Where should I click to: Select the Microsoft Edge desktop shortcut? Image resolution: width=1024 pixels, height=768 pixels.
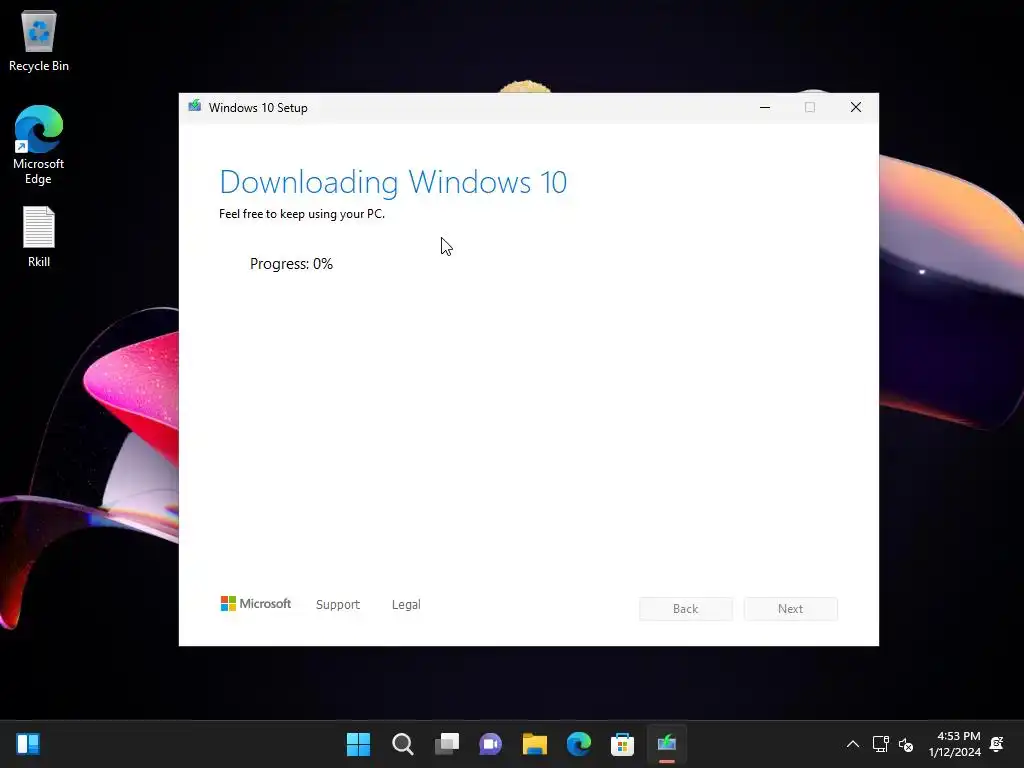[39, 145]
